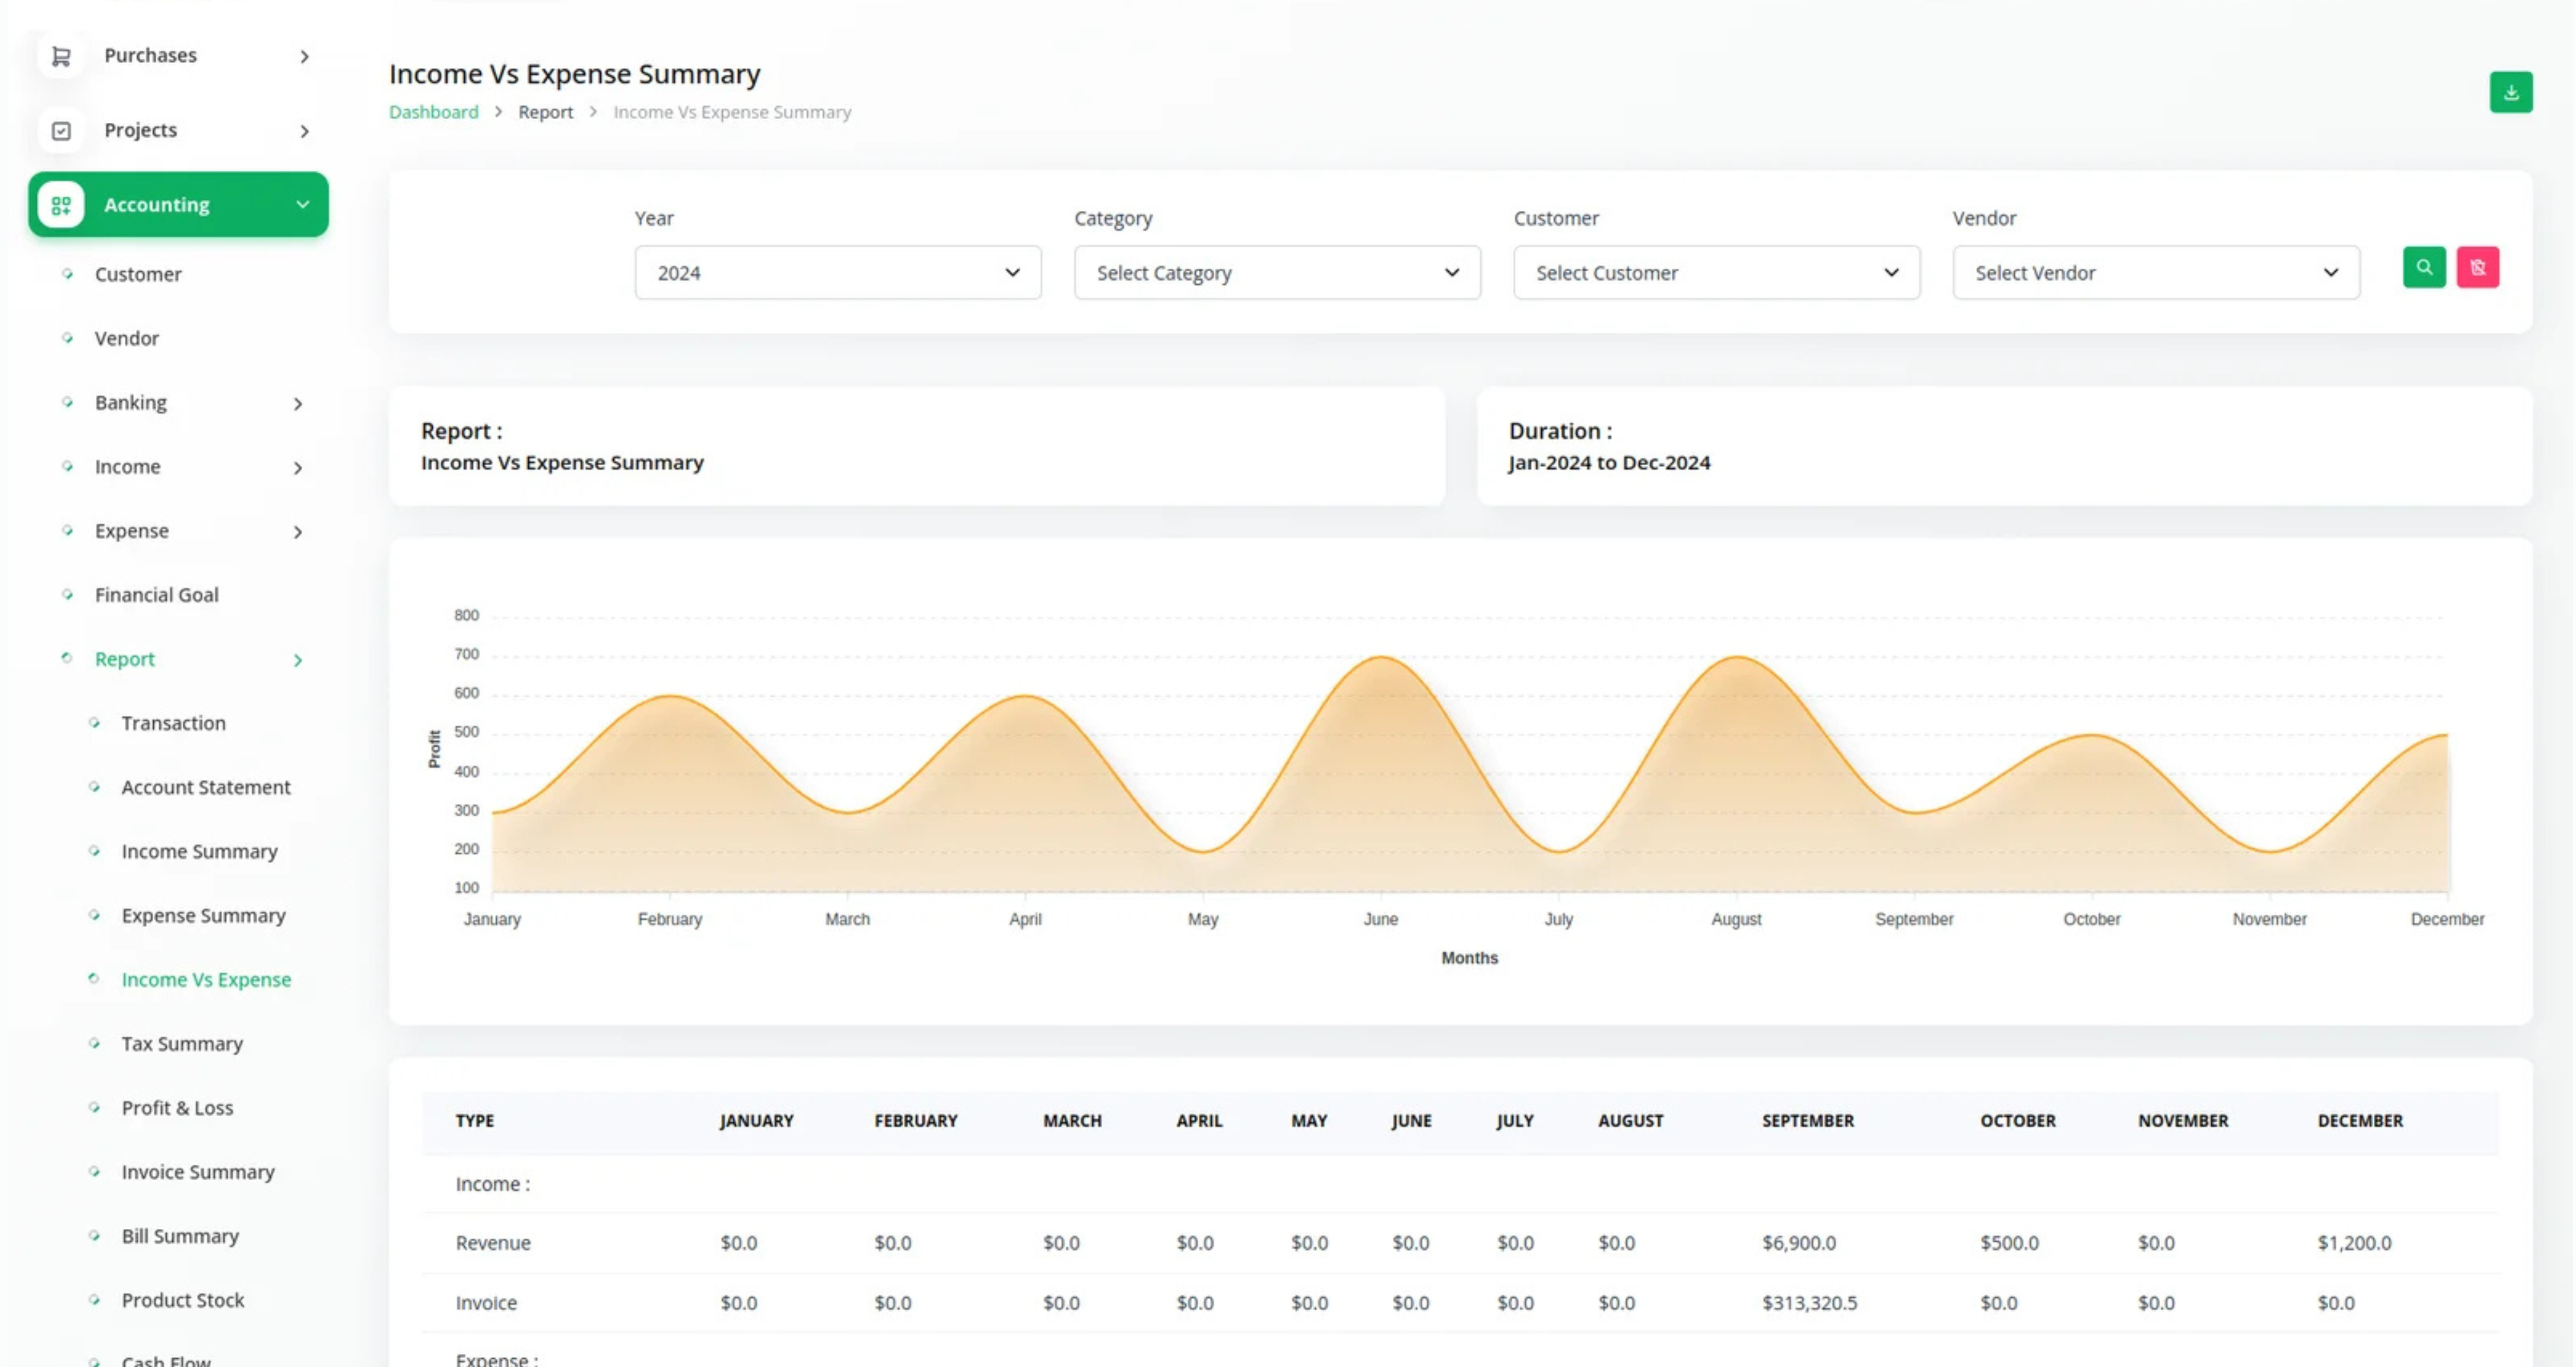
Task: Select Invoice Summary in the sidebar
Action: (x=198, y=1172)
